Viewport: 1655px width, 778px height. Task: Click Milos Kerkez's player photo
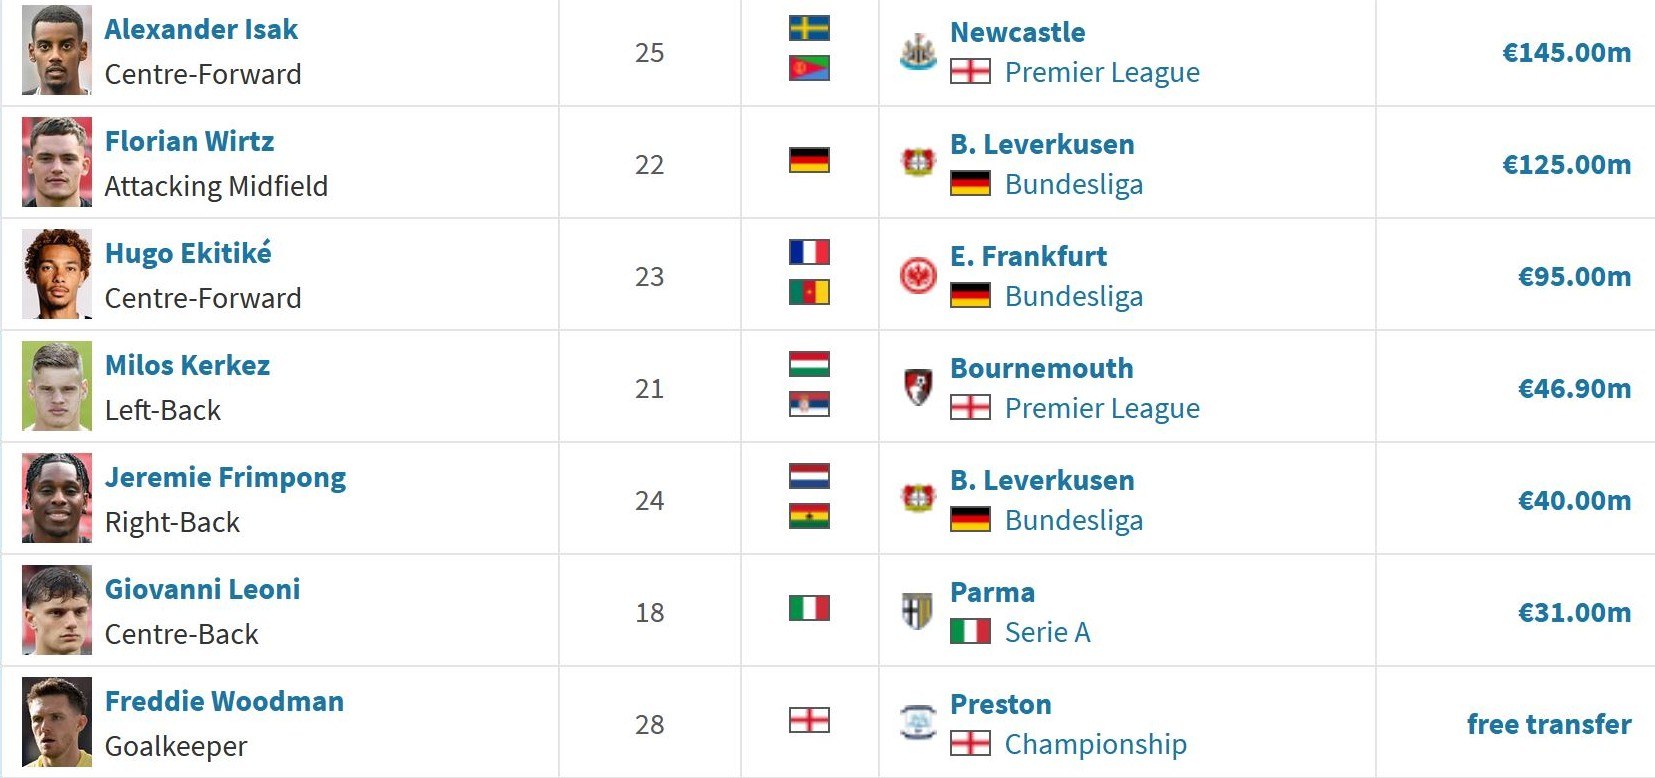coord(57,388)
